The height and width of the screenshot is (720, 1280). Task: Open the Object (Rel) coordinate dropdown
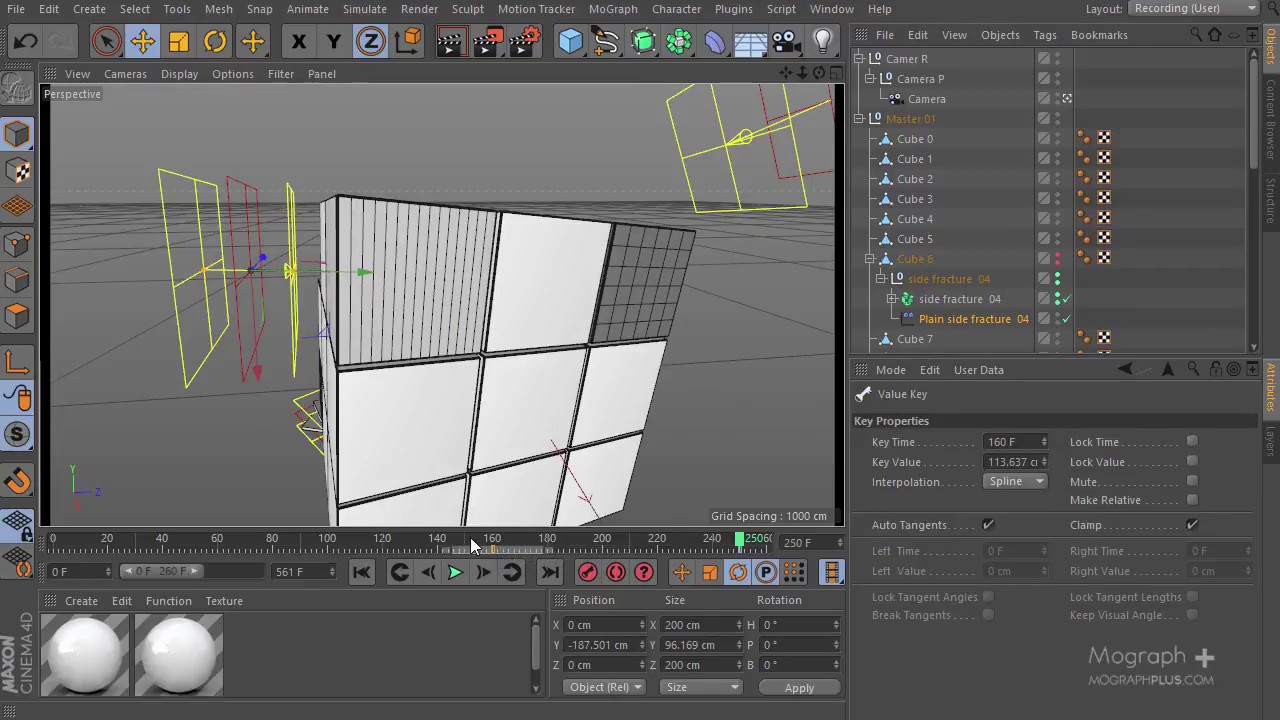coord(605,688)
